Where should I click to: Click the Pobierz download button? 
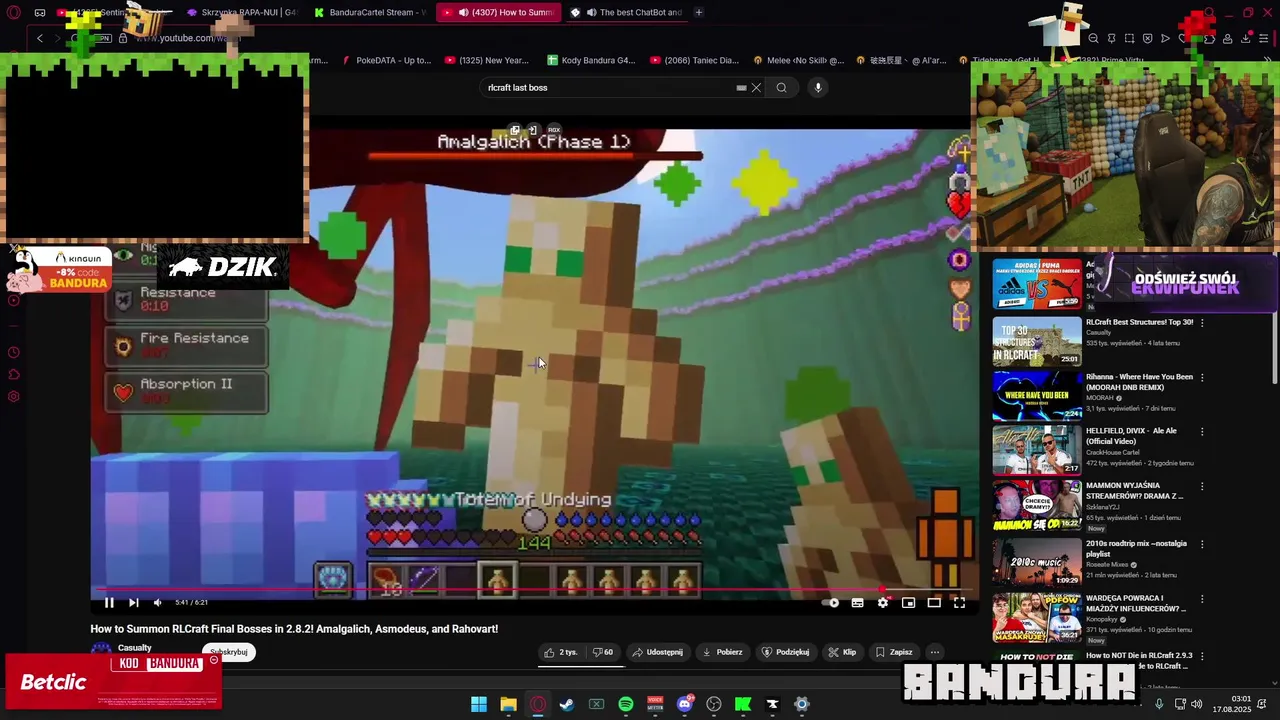[722, 652]
